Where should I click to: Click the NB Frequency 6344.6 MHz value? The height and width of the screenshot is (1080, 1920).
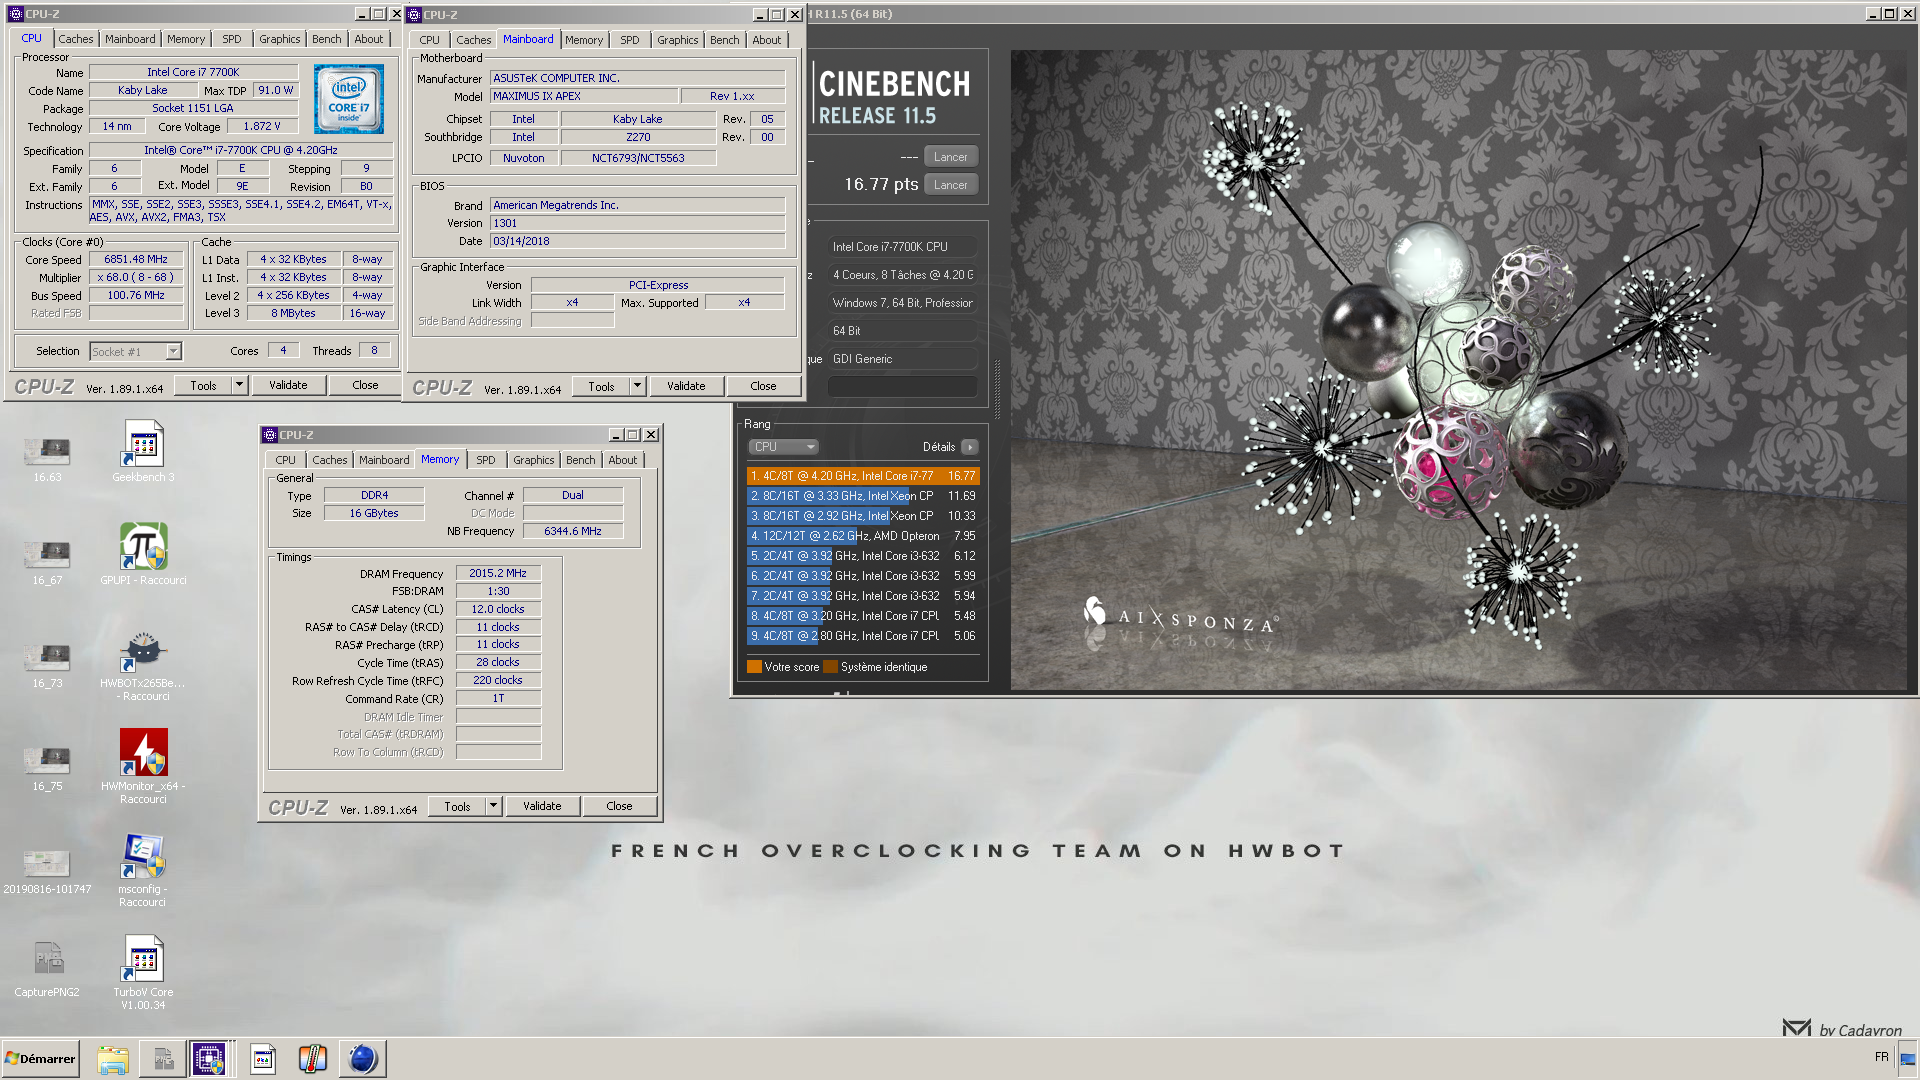pos(573,531)
